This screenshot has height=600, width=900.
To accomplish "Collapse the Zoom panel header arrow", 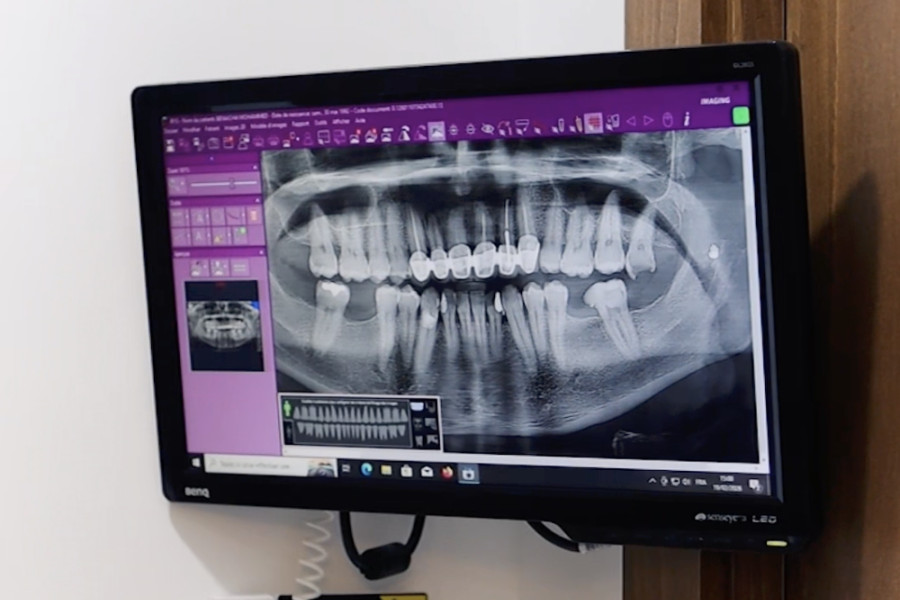I will tap(255, 168).
